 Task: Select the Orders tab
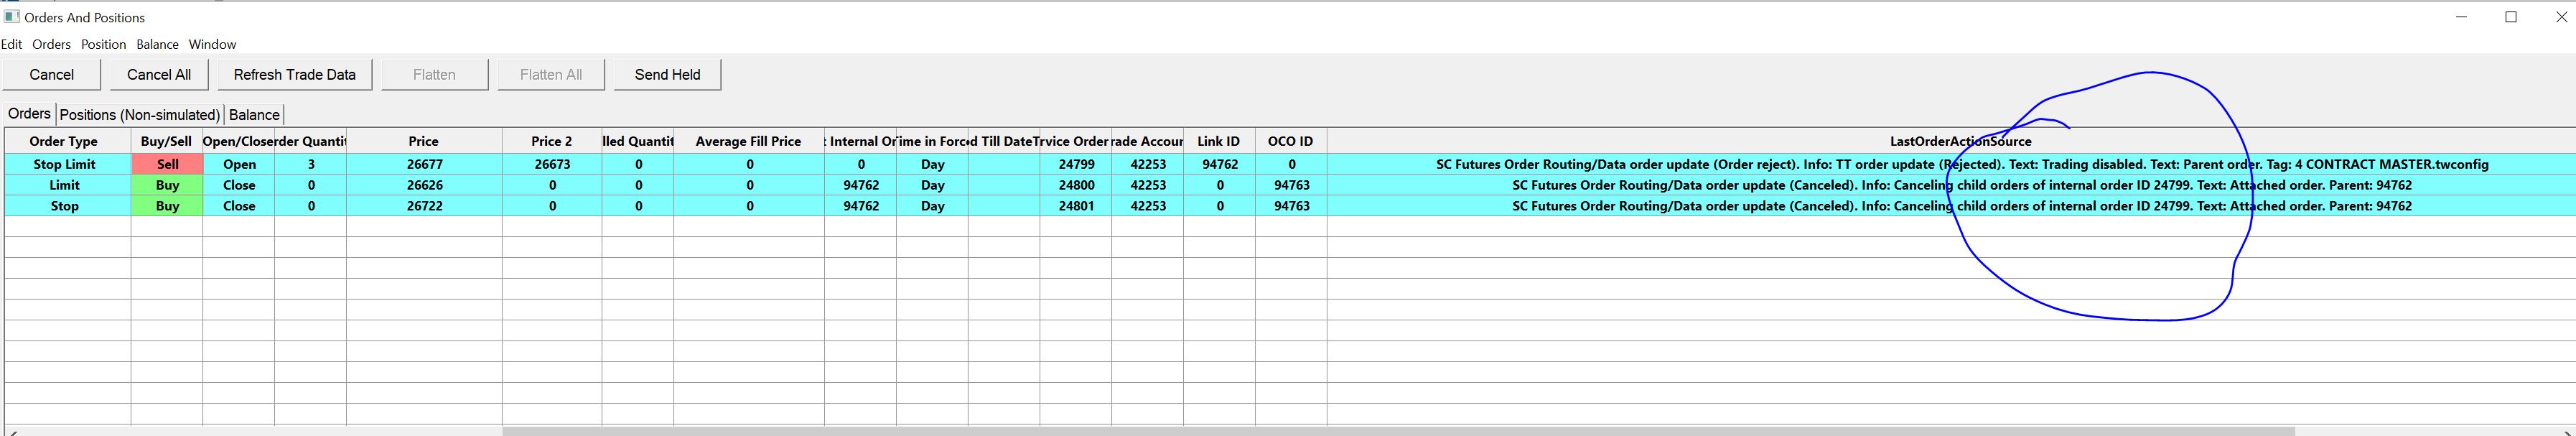pyautogui.click(x=29, y=114)
